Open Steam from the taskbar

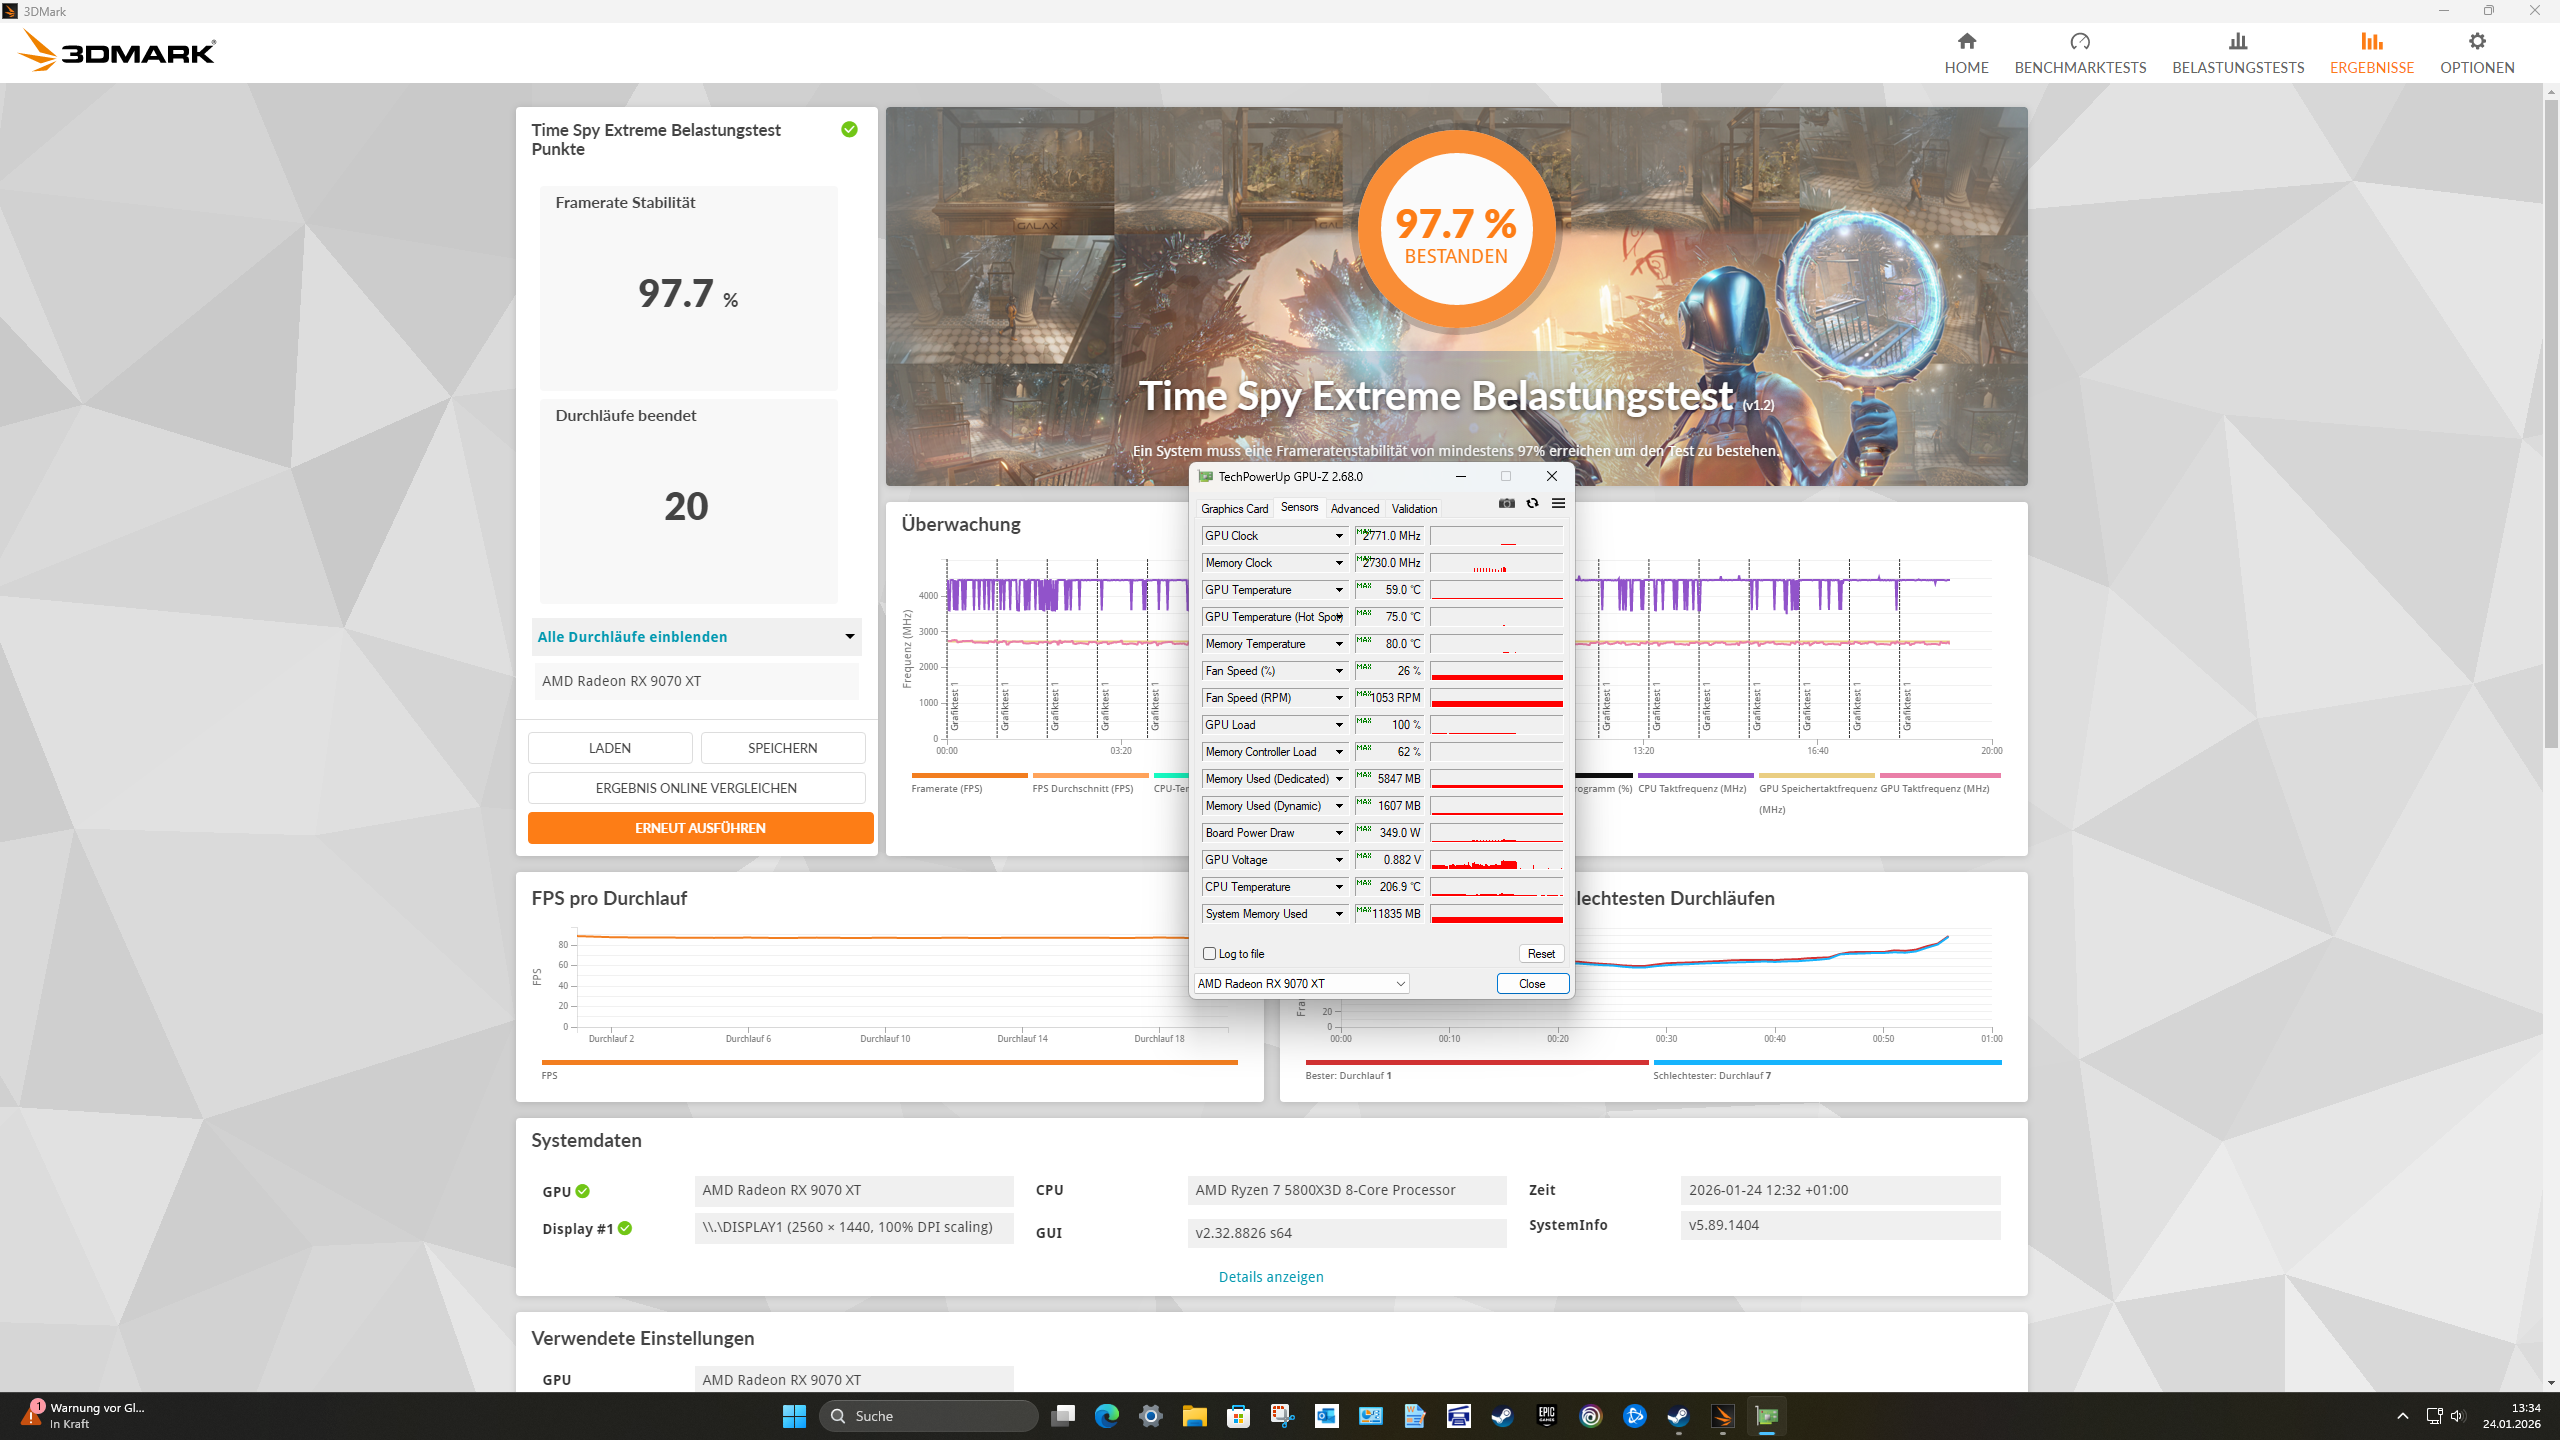click(x=1502, y=1416)
